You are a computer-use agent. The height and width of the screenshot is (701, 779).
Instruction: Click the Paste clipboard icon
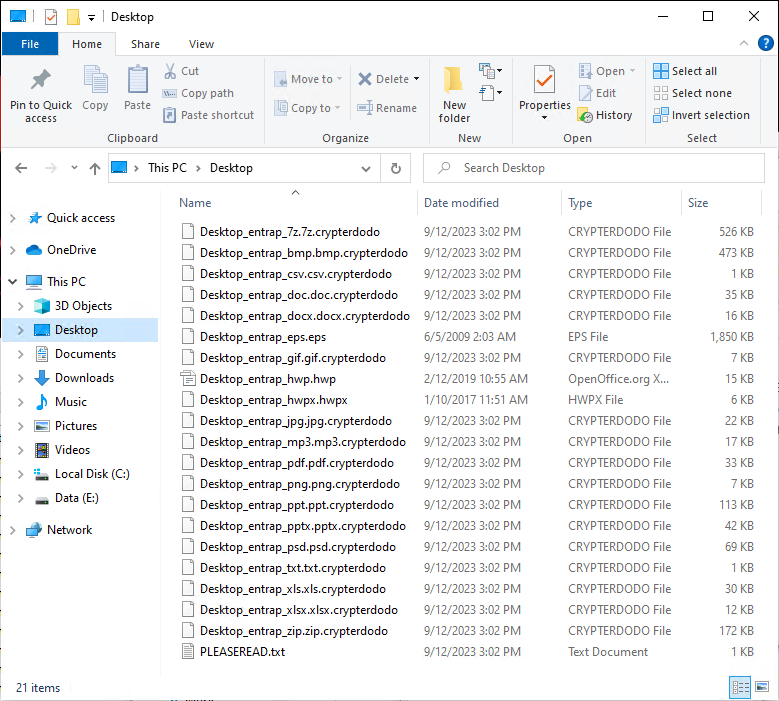(138, 79)
